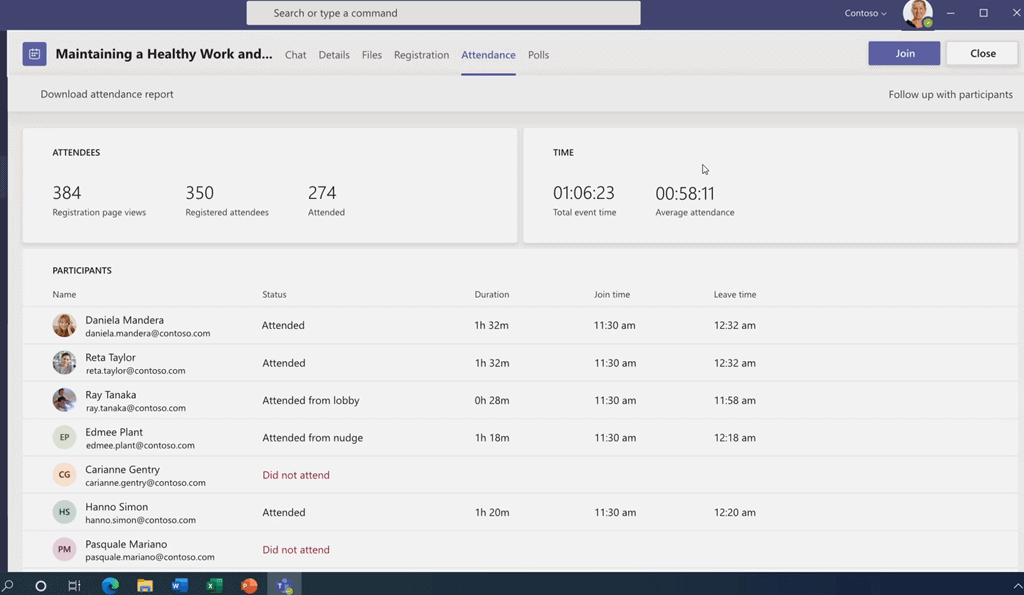Viewport: 1024px width, 595px height.
Task: Open PowerPoint from the taskbar
Action: click(249, 585)
